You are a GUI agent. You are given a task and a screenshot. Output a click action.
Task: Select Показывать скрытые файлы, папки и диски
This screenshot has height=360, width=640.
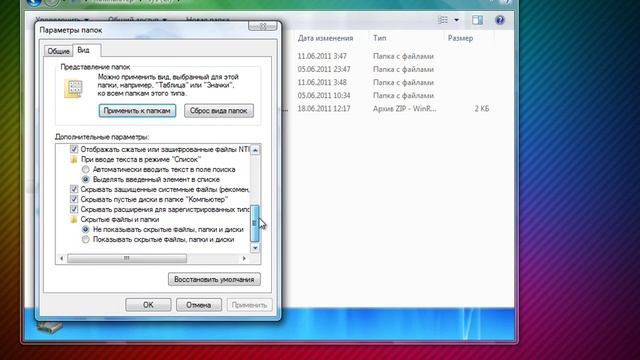click(85, 240)
